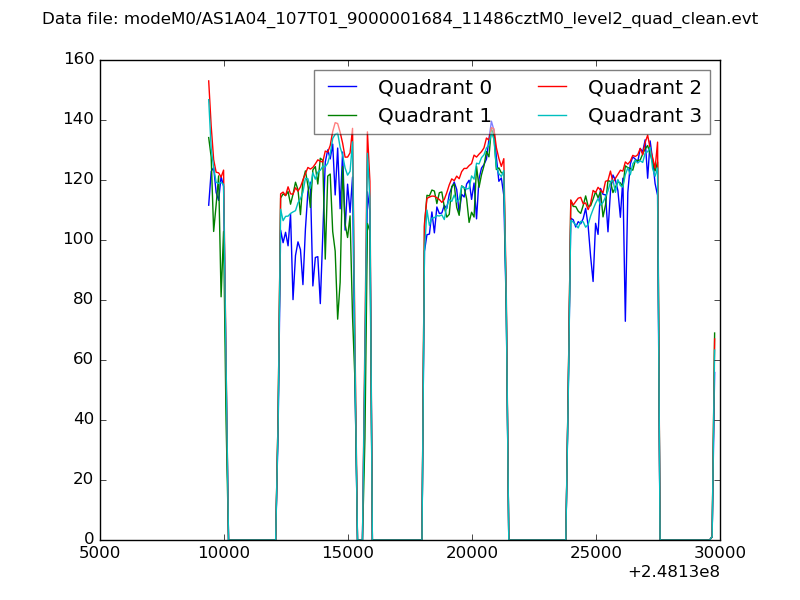Screen dimensions: 800x600
Task: Click the blue line sample for Quadrant 0
Action: [x=343, y=88]
